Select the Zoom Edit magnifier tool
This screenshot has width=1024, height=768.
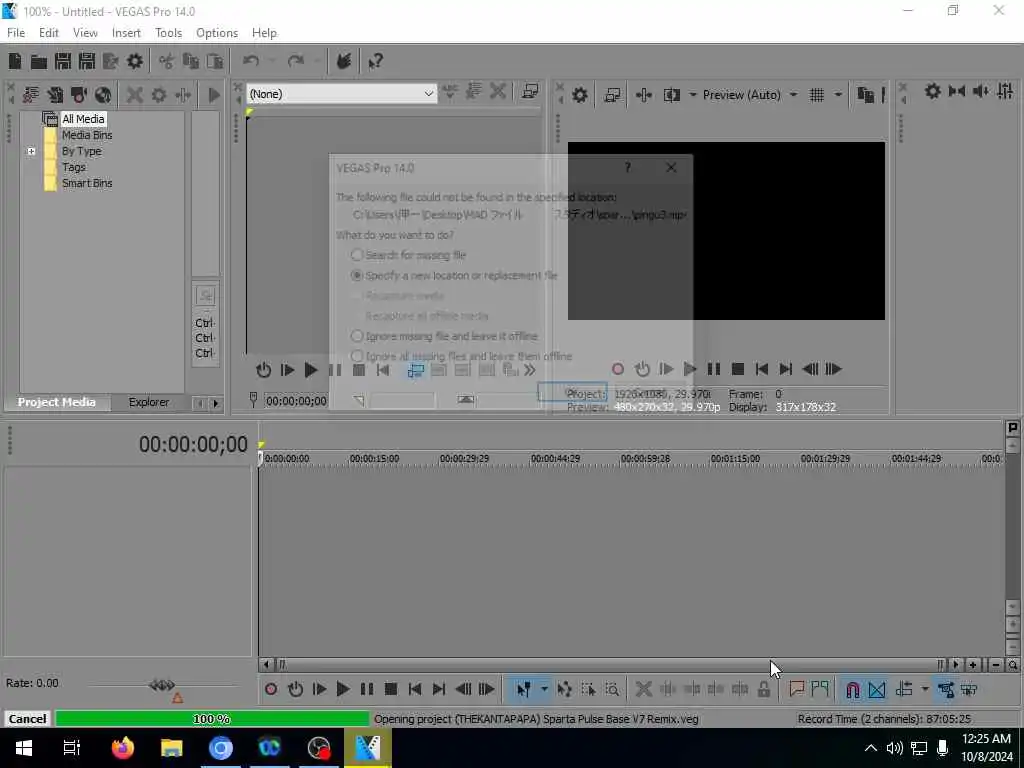click(x=612, y=689)
